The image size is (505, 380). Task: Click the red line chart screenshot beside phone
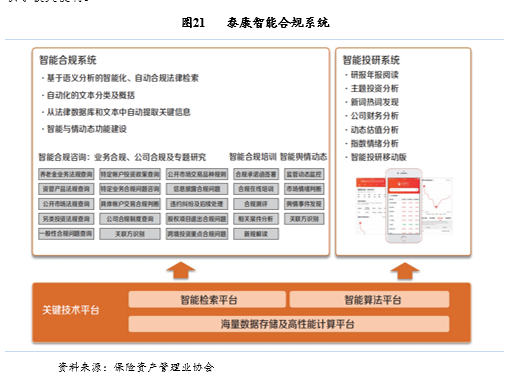437,205
